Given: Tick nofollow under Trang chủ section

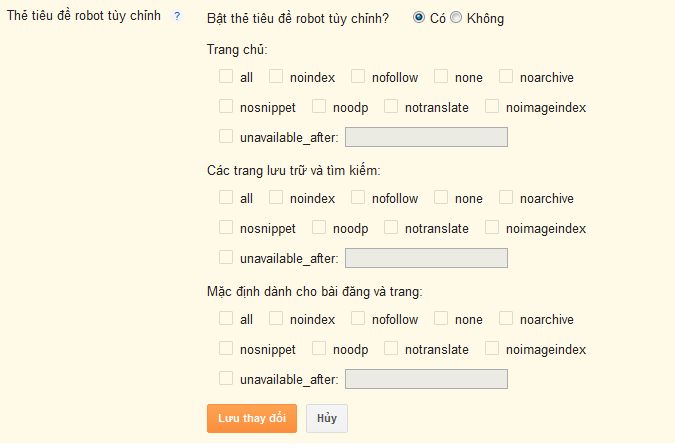Looking at the screenshot, I should [358, 76].
